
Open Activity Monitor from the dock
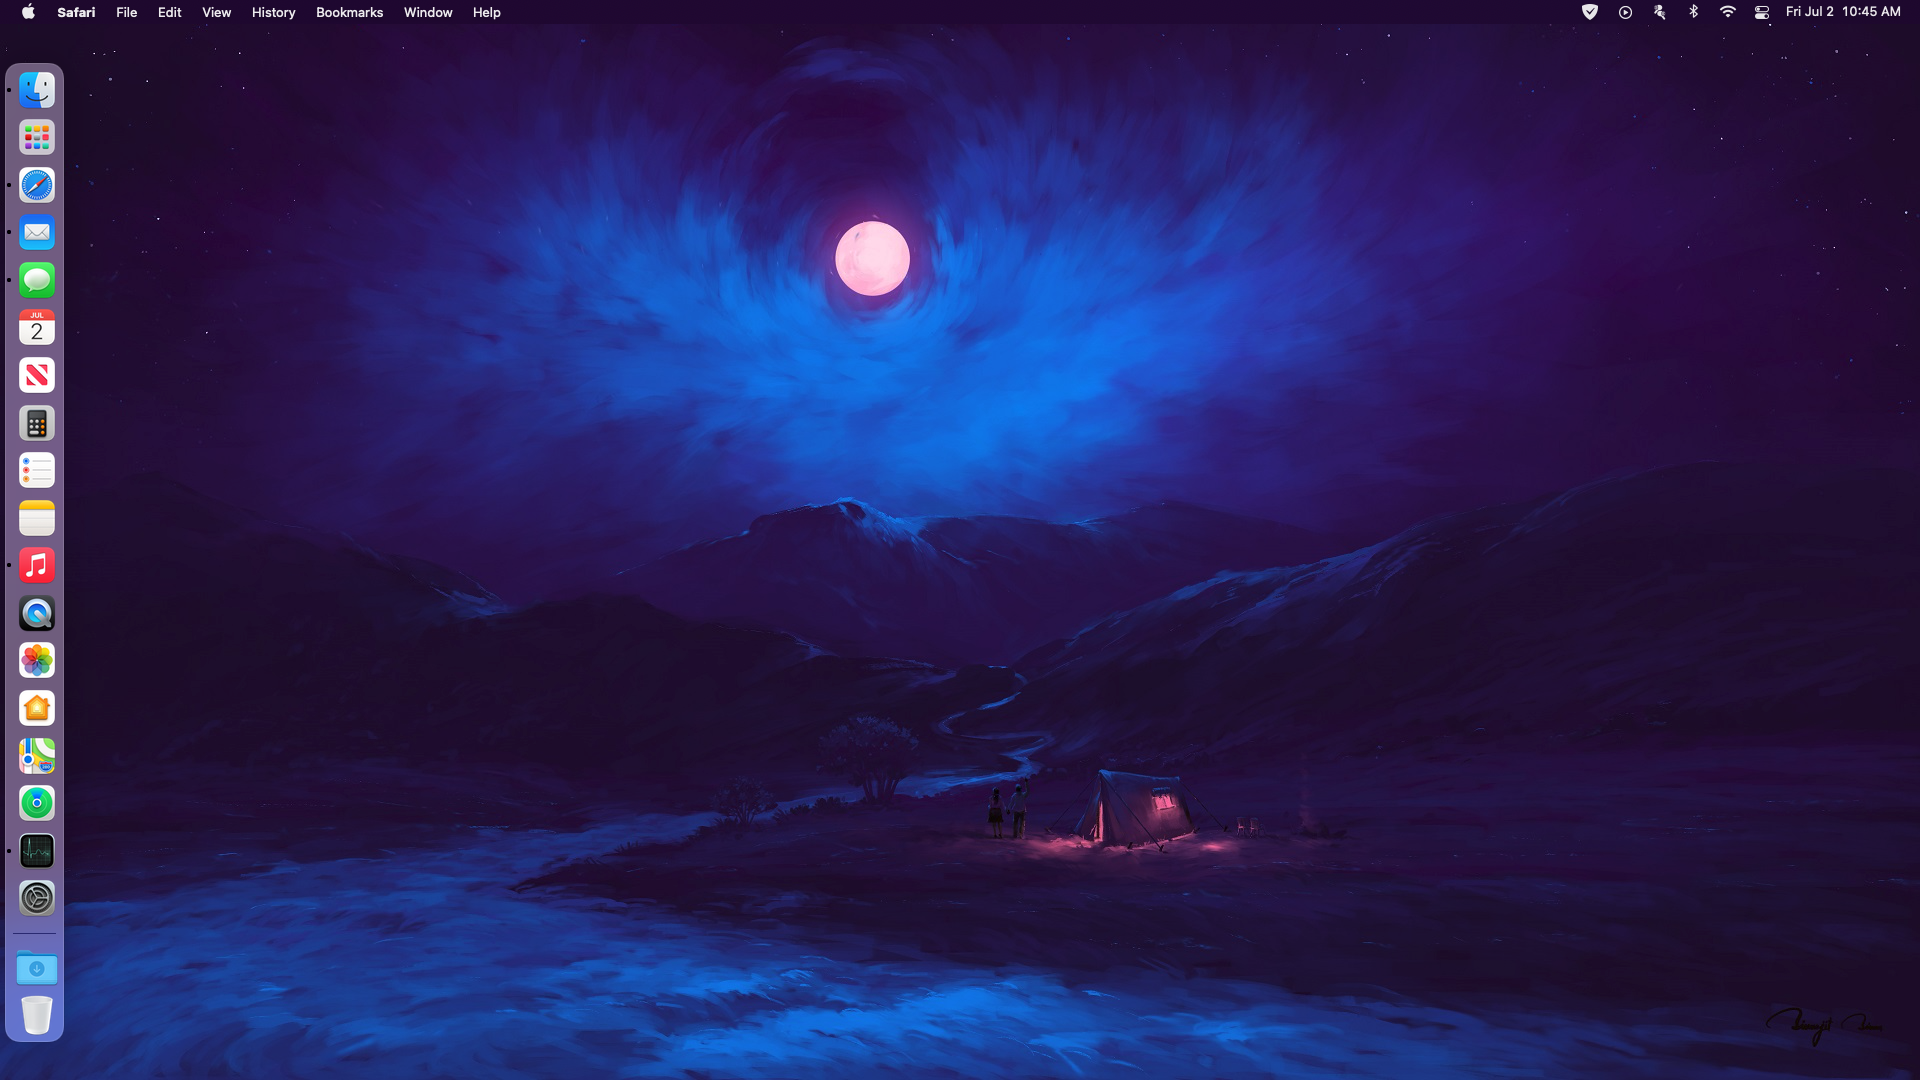pyautogui.click(x=37, y=850)
